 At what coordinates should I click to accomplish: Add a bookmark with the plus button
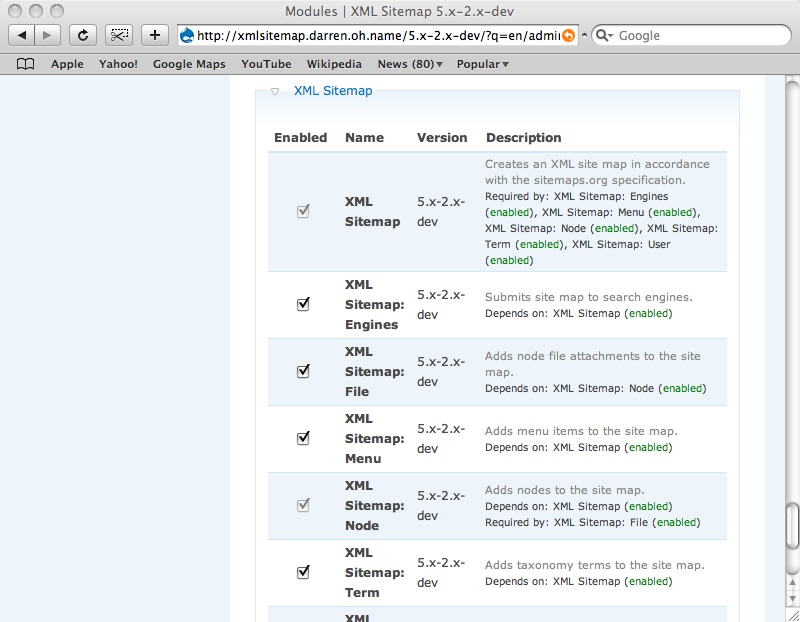click(x=155, y=35)
